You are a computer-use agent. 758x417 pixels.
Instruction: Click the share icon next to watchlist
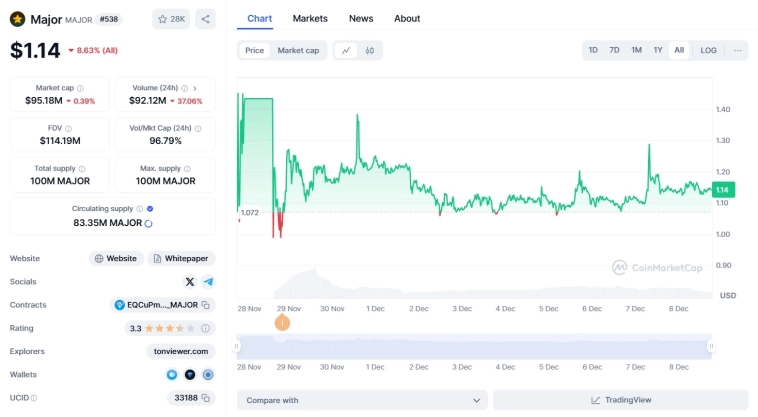click(205, 19)
